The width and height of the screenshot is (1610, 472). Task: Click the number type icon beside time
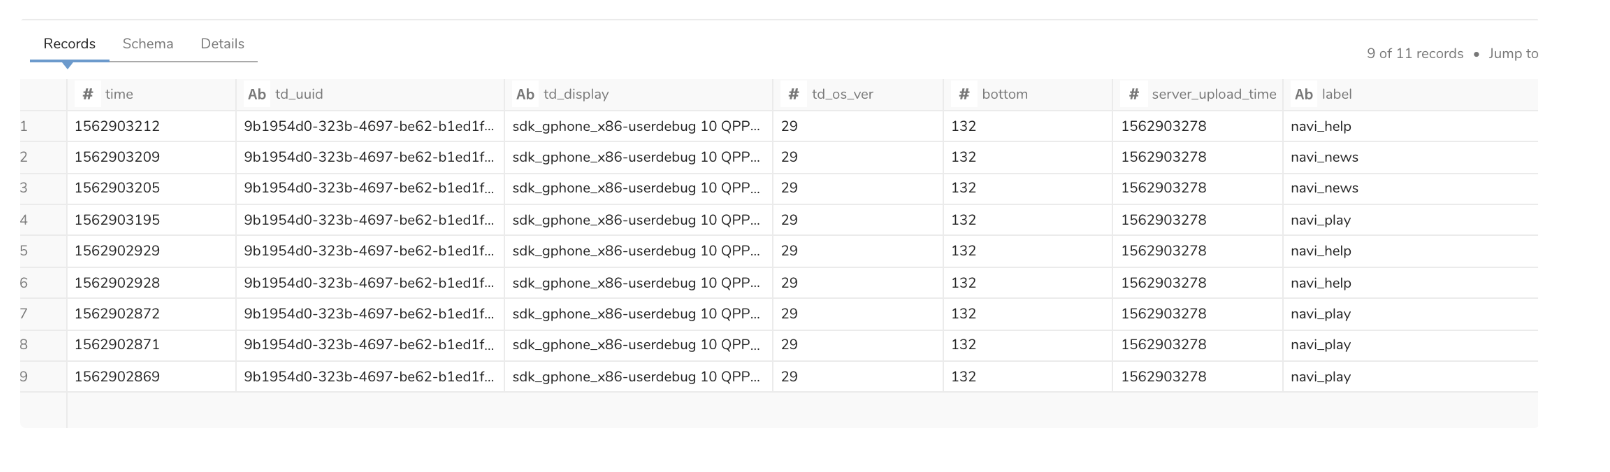tap(88, 94)
